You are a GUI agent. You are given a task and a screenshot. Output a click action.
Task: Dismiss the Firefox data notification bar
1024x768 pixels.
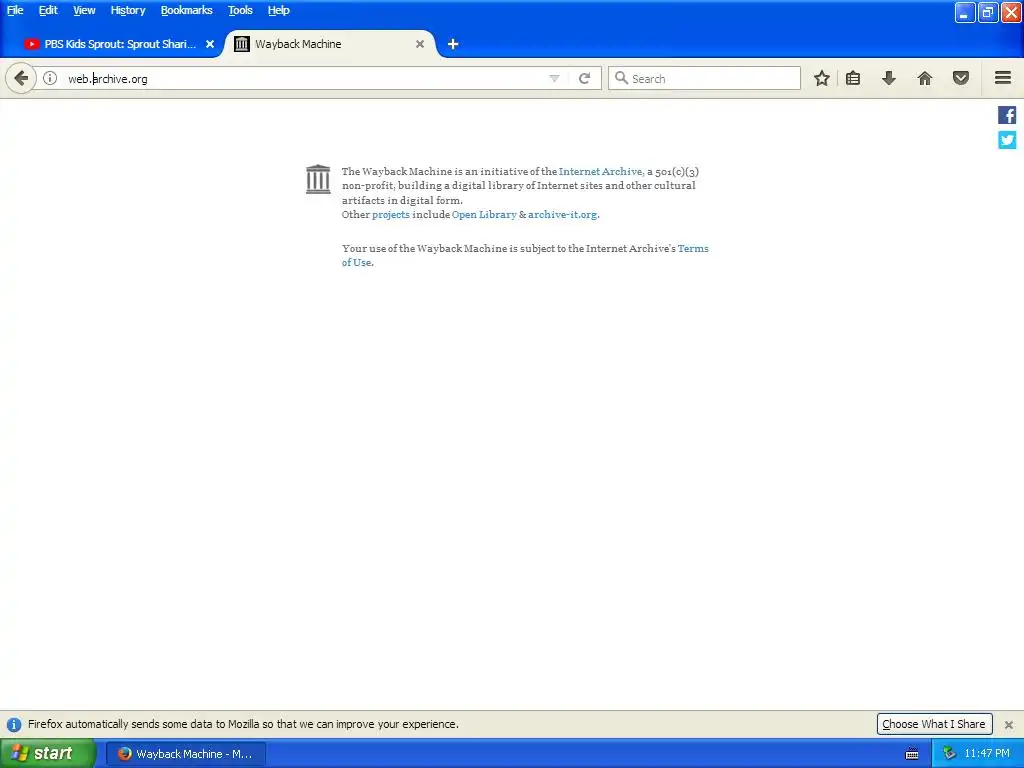coord(1008,724)
